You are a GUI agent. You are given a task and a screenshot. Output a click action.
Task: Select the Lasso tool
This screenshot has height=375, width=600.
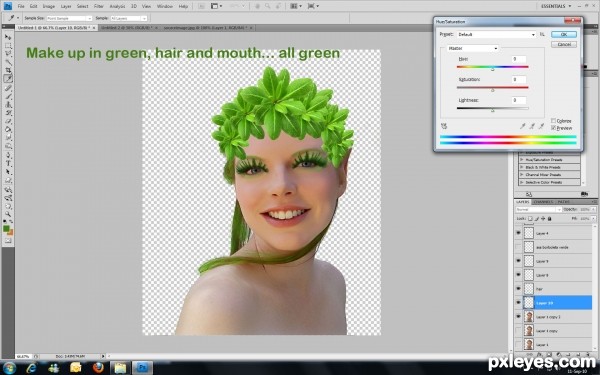(x=8, y=54)
